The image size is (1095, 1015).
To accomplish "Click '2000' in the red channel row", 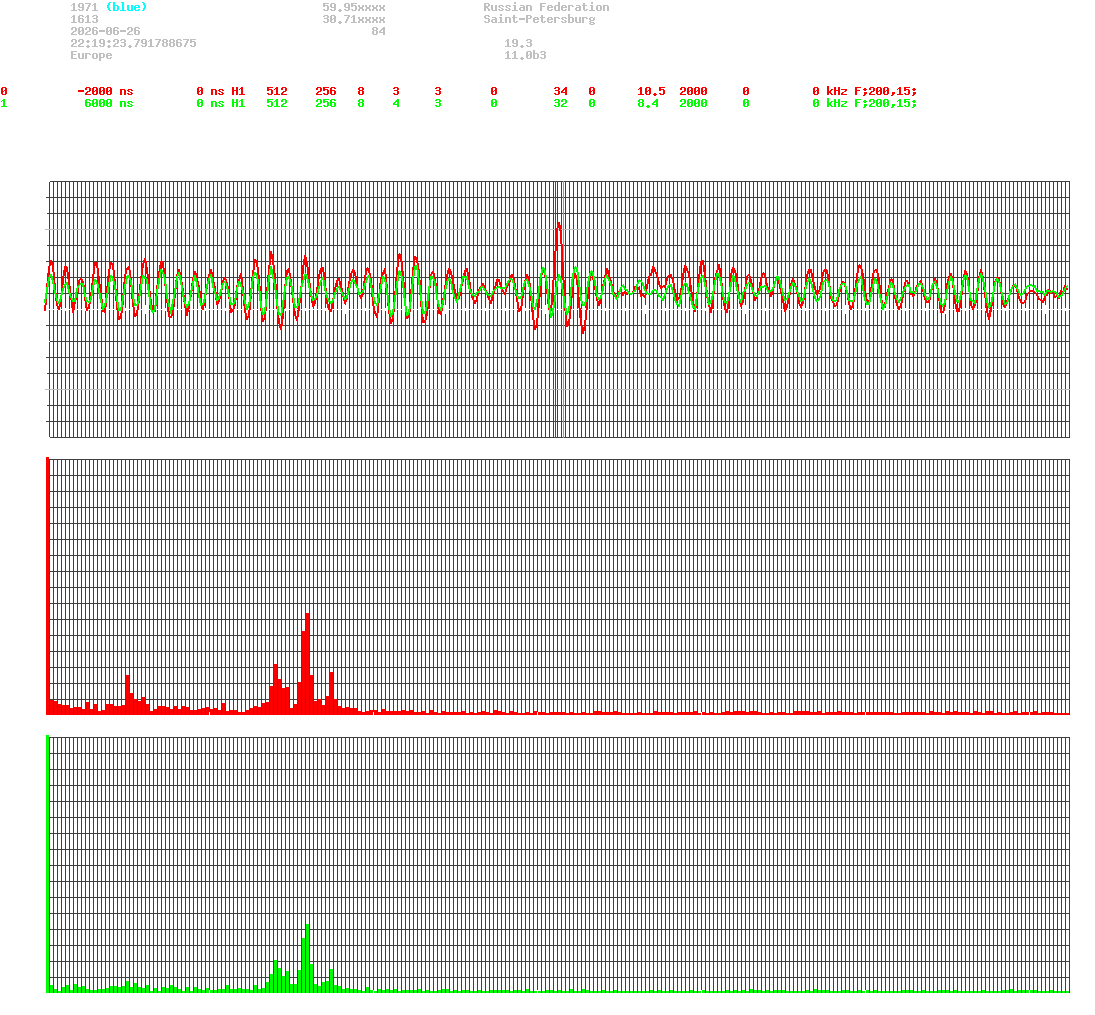I will pyautogui.click(x=693, y=92).
